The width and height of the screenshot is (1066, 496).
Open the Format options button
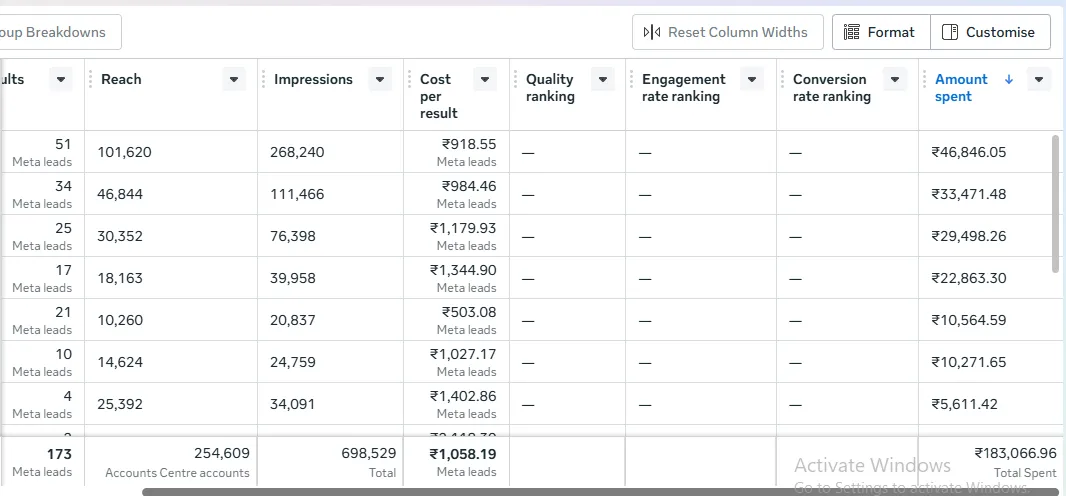881,32
